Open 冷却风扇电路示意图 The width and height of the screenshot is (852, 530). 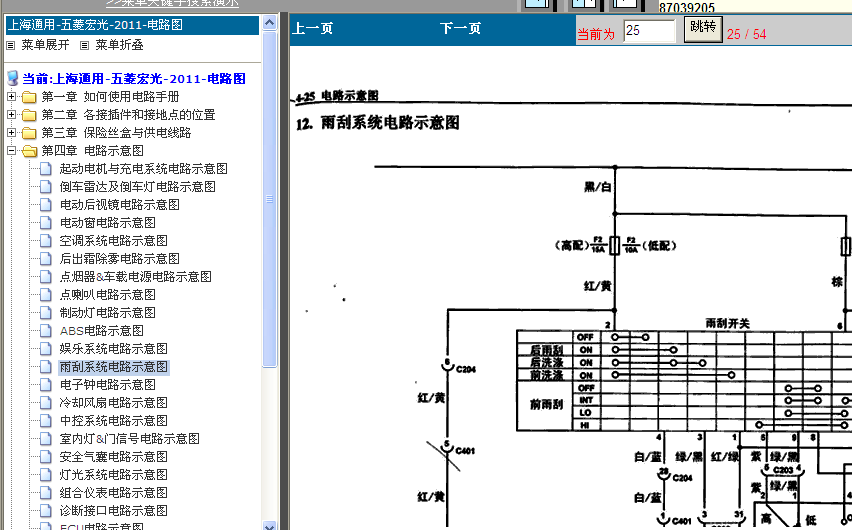(114, 402)
